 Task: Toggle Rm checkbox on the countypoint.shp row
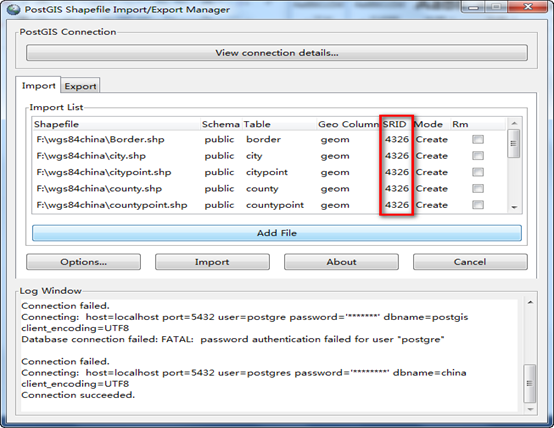pos(478,205)
